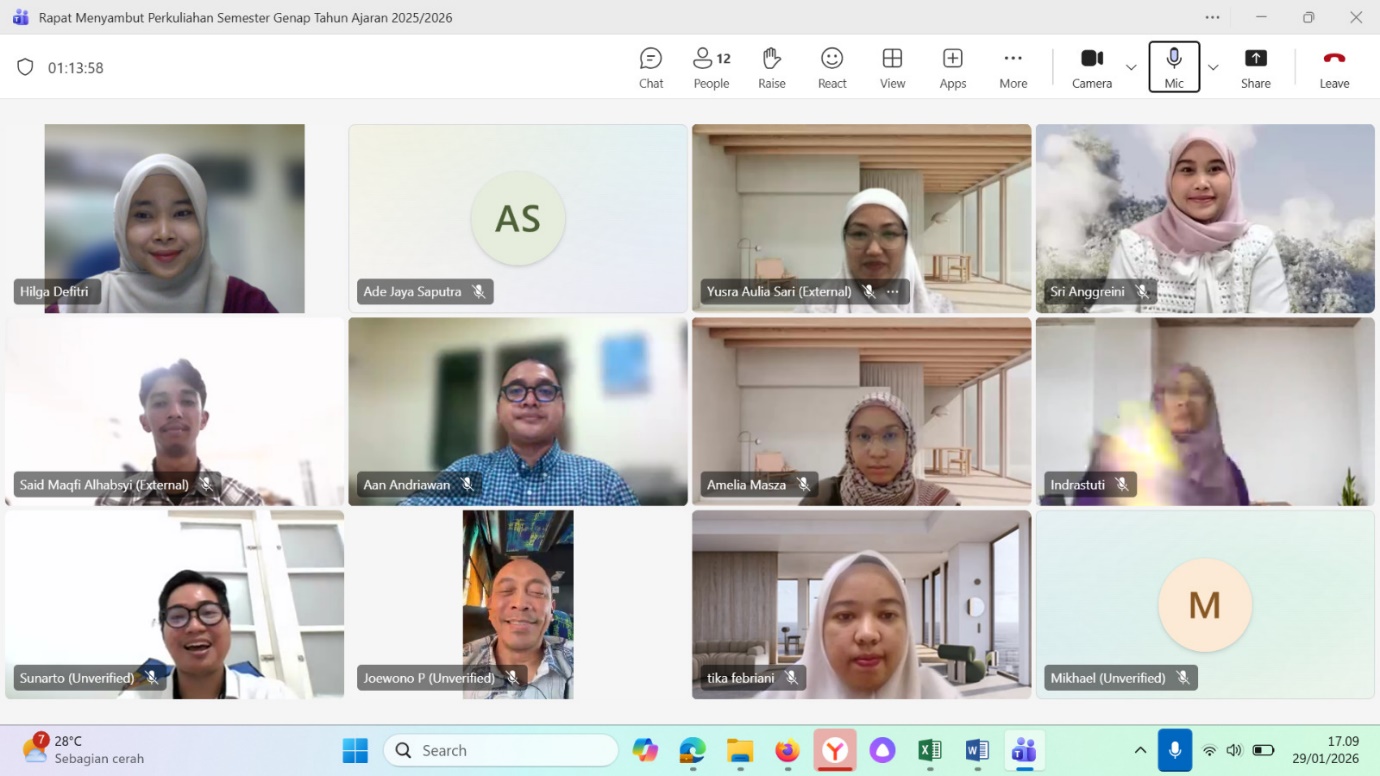Open the Mic device selection dropdown

1212,67
